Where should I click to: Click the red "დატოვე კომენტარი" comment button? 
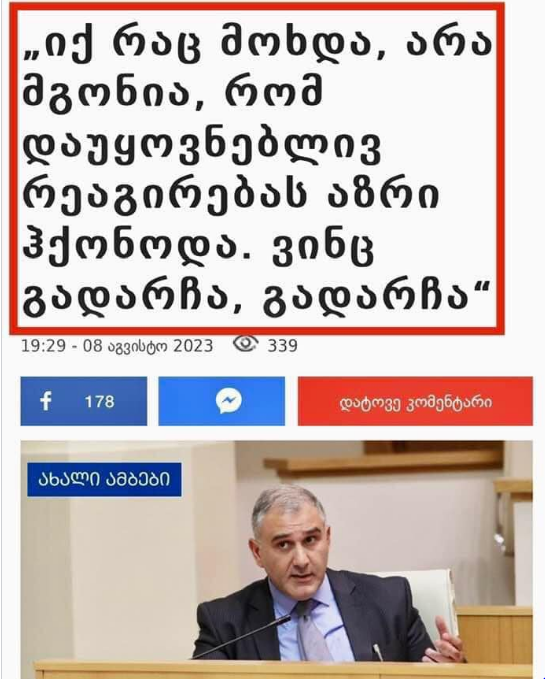pyautogui.click(x=415, y=401)
